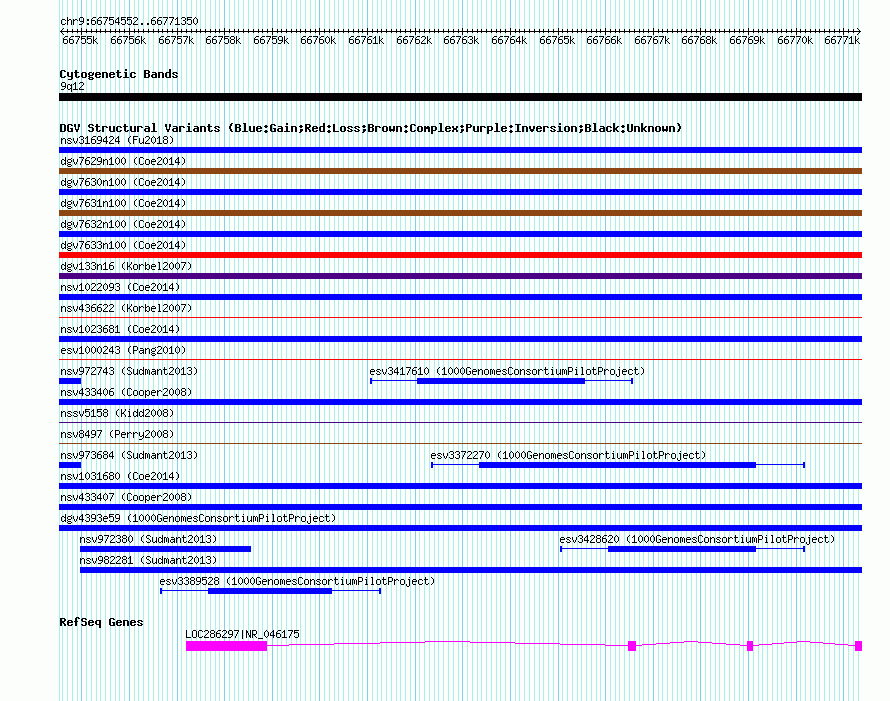Click the 66771k ruler position
Image resolution: width=890 pixels, height=701 pixels.
[x=842, y=40]
